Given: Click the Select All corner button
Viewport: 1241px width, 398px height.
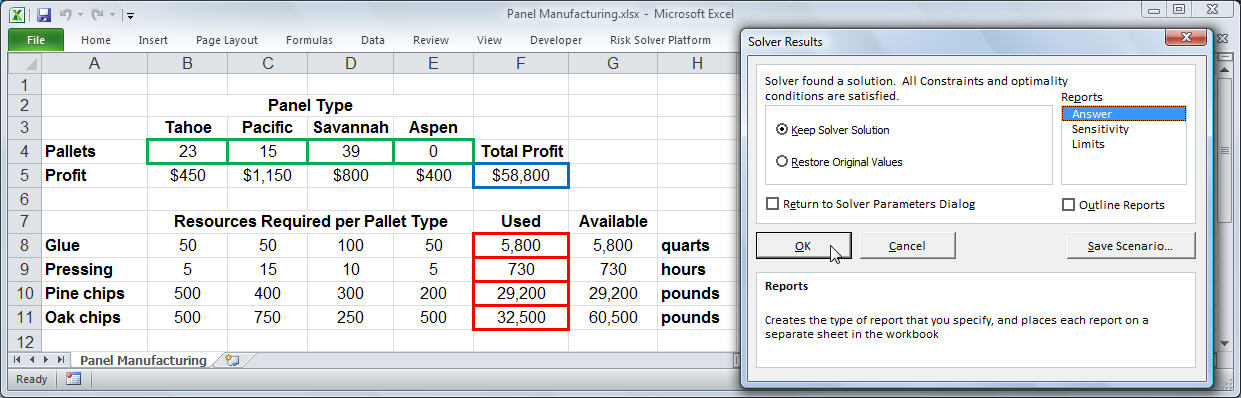Looking at the screenshot, I should pyautogui.click(x=25, y=63).
